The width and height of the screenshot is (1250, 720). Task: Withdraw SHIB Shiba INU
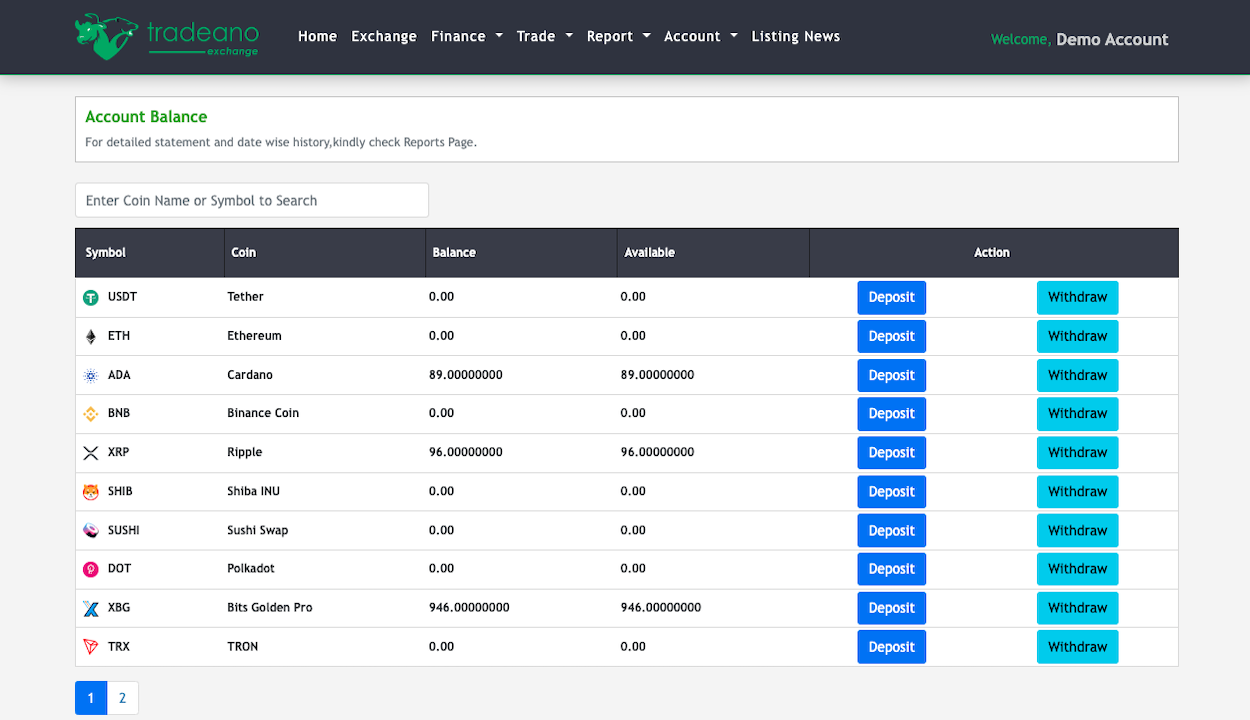click(x=1078, y=491)
